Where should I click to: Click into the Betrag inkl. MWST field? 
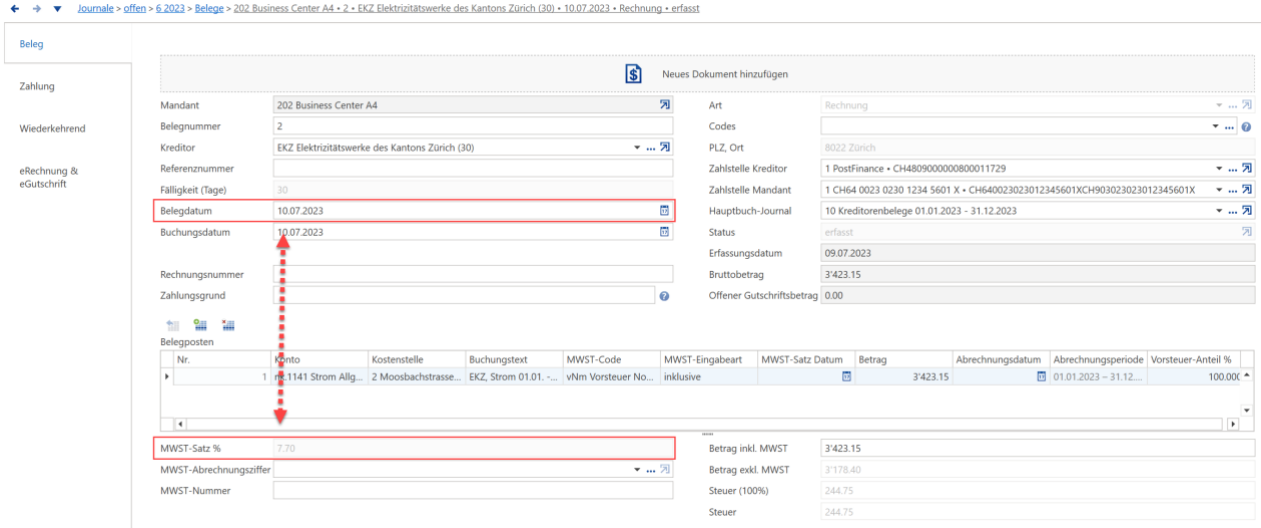pos(1037,449)
